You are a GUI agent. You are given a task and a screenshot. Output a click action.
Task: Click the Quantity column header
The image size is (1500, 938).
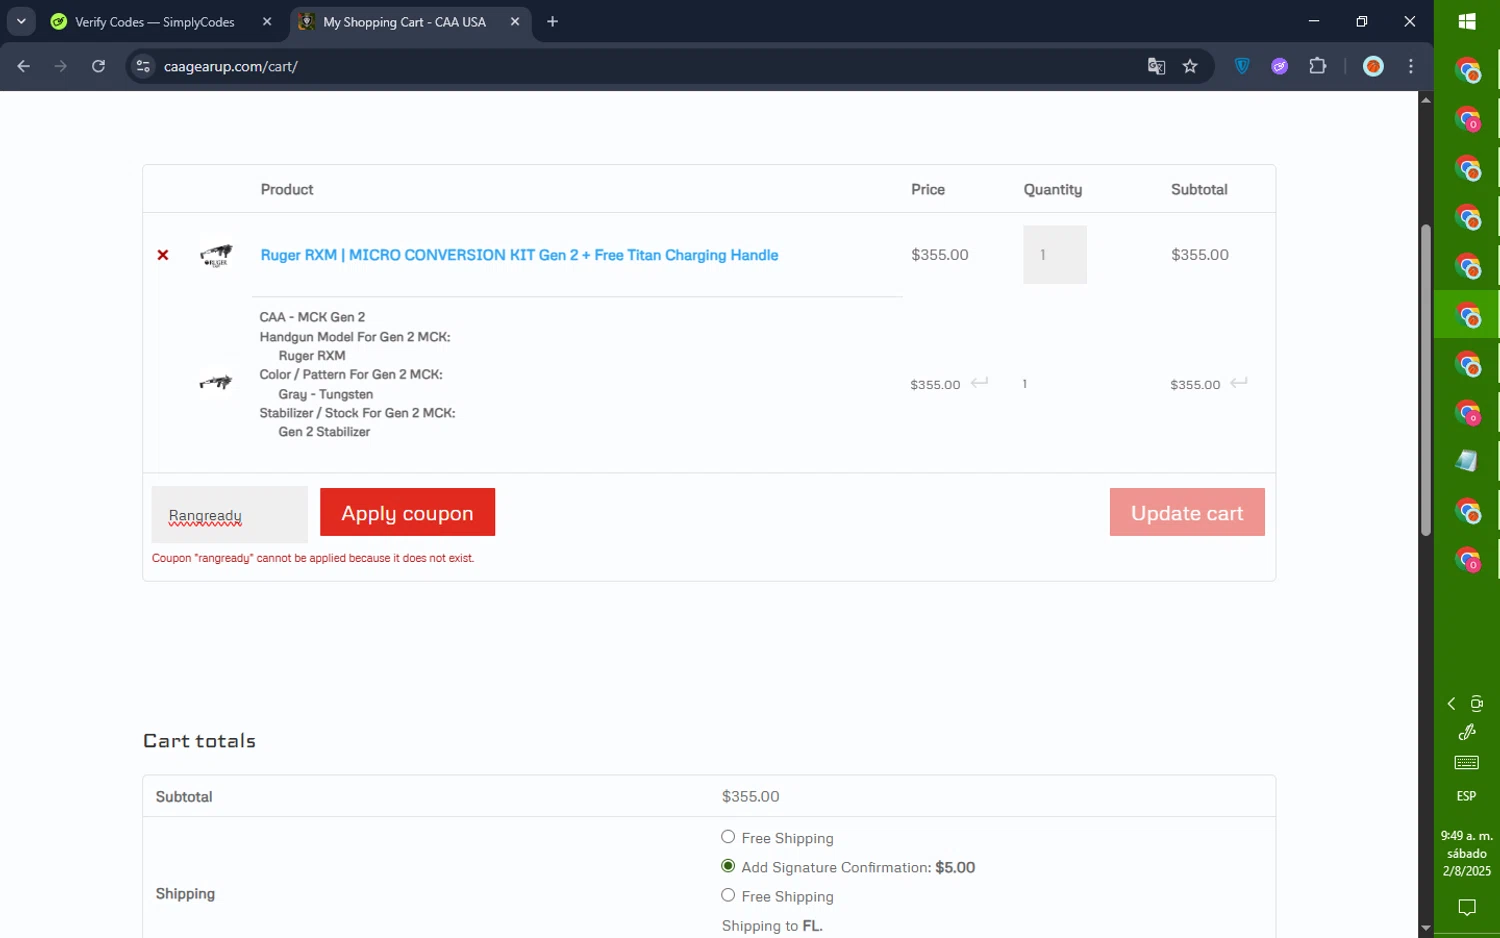(1053, 189)
